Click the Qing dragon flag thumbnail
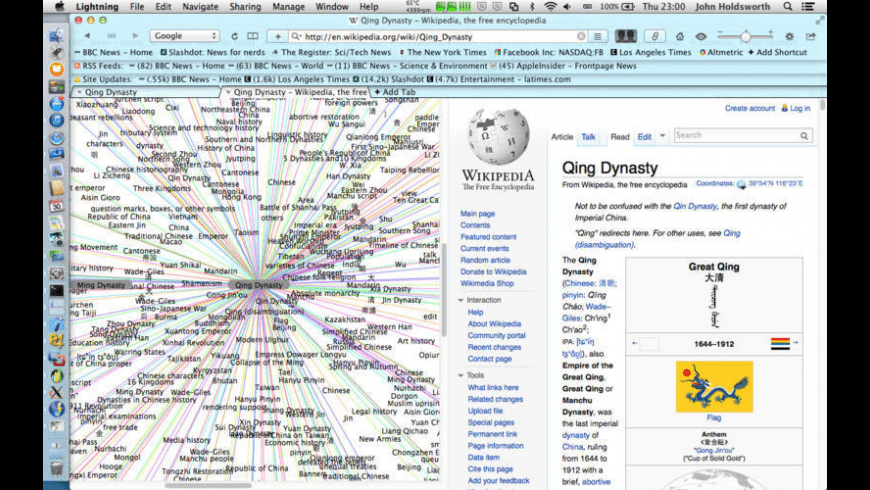Image resolution: width=870 pixels, height=490 pixels. point(714,387)
